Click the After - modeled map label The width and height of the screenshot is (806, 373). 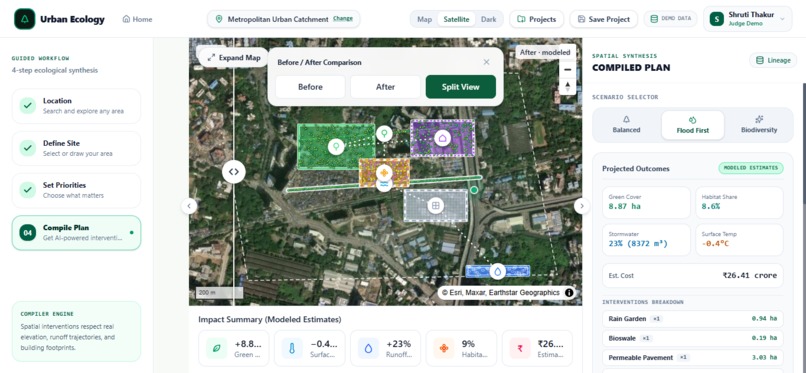[x=545, y=52]
